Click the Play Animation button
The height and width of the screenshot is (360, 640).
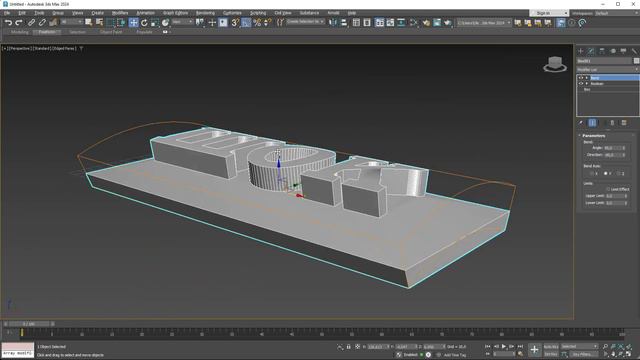(x=504, y=347)
